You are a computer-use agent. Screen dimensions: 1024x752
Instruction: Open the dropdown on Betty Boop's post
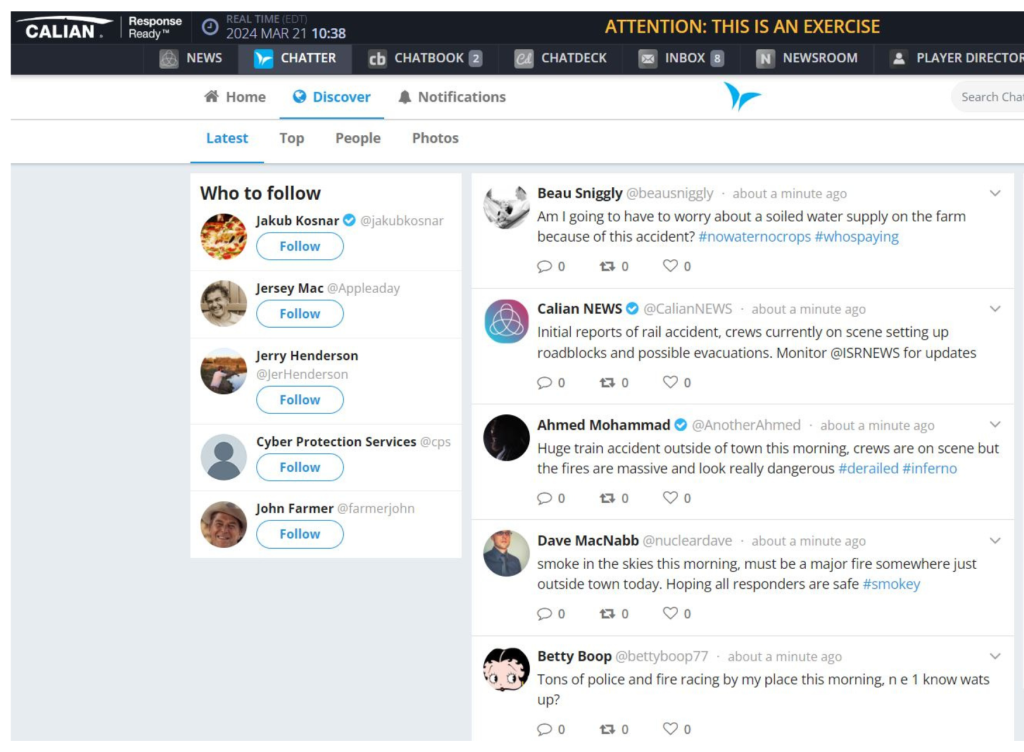click(995, 656)
